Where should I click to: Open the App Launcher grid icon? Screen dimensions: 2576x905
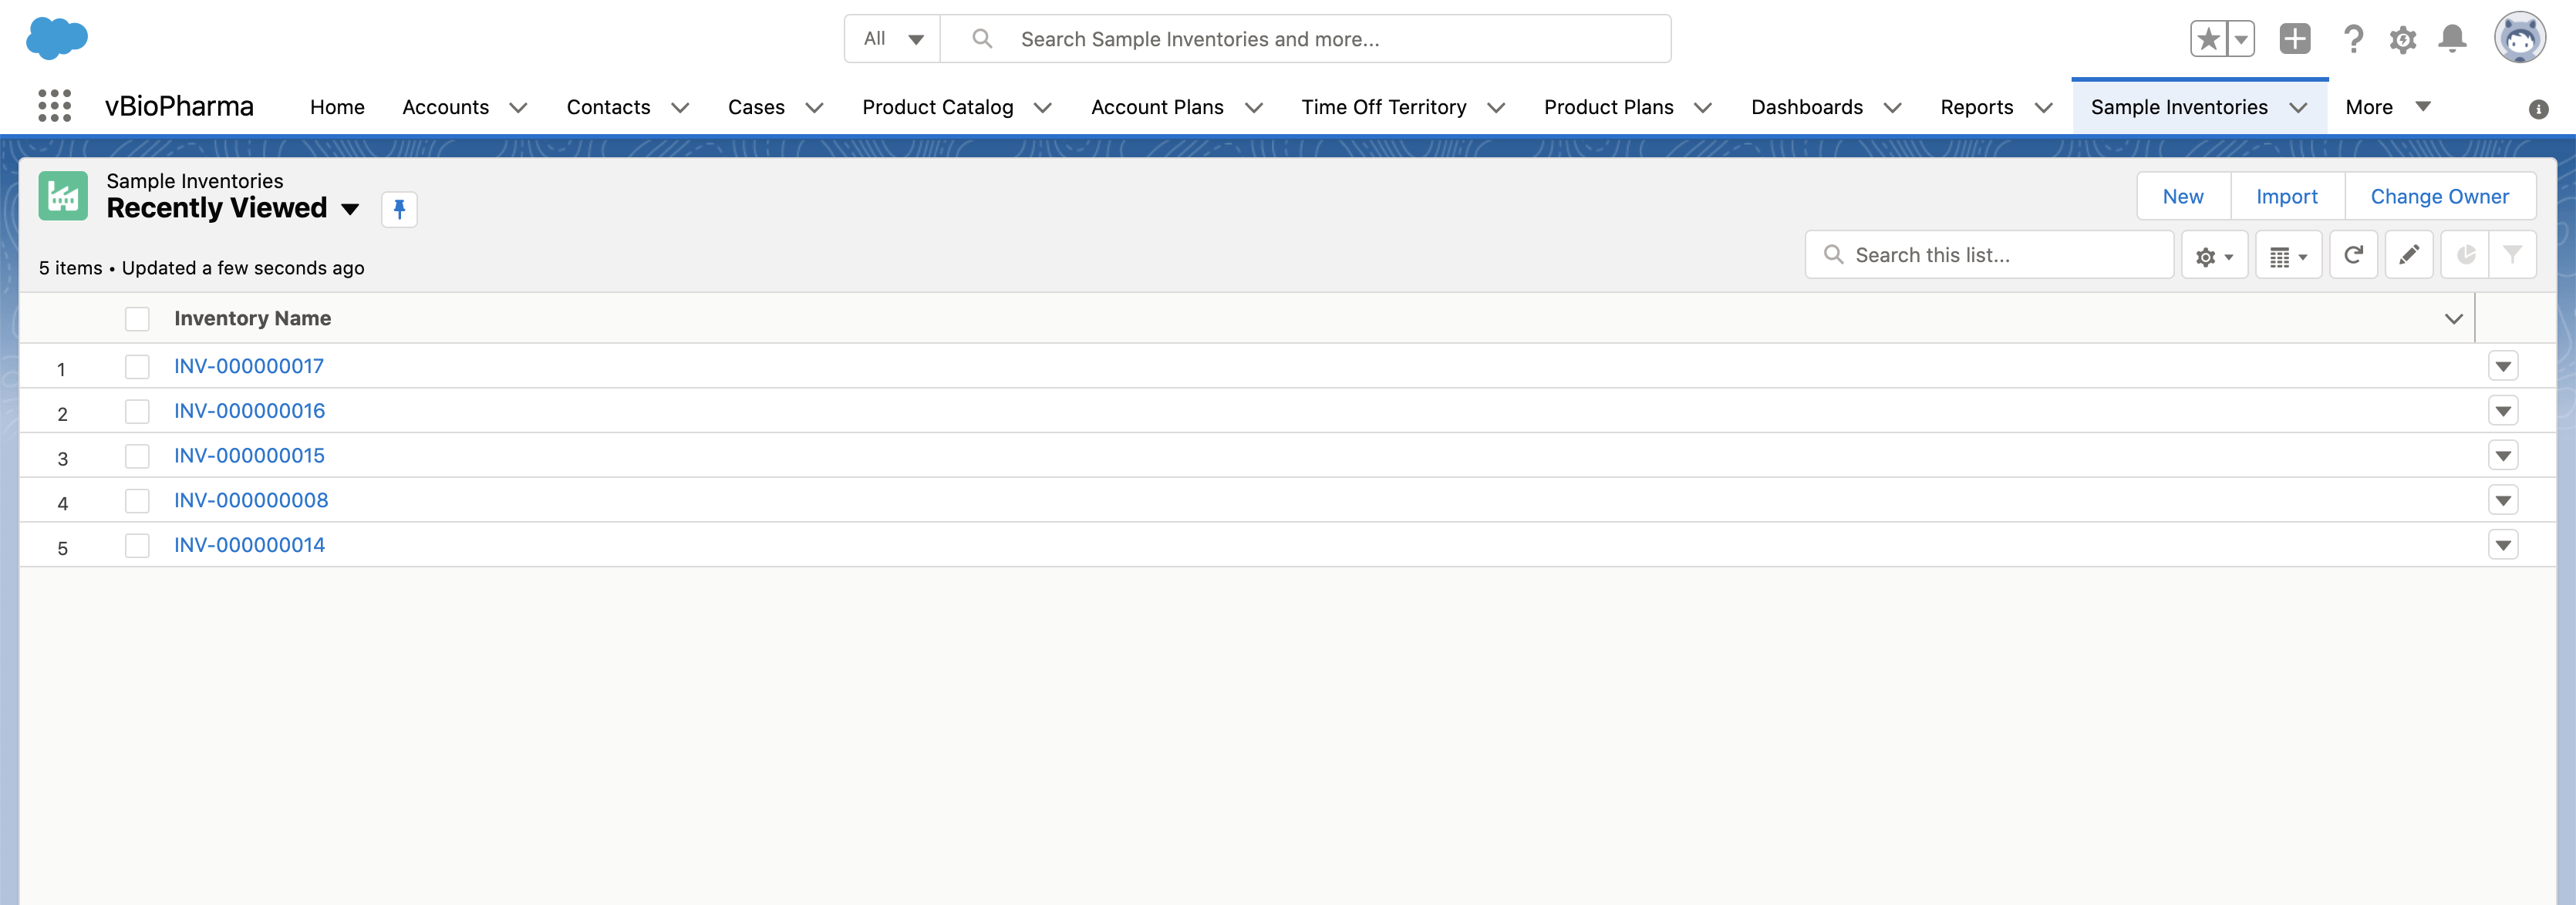pos(54,106)
